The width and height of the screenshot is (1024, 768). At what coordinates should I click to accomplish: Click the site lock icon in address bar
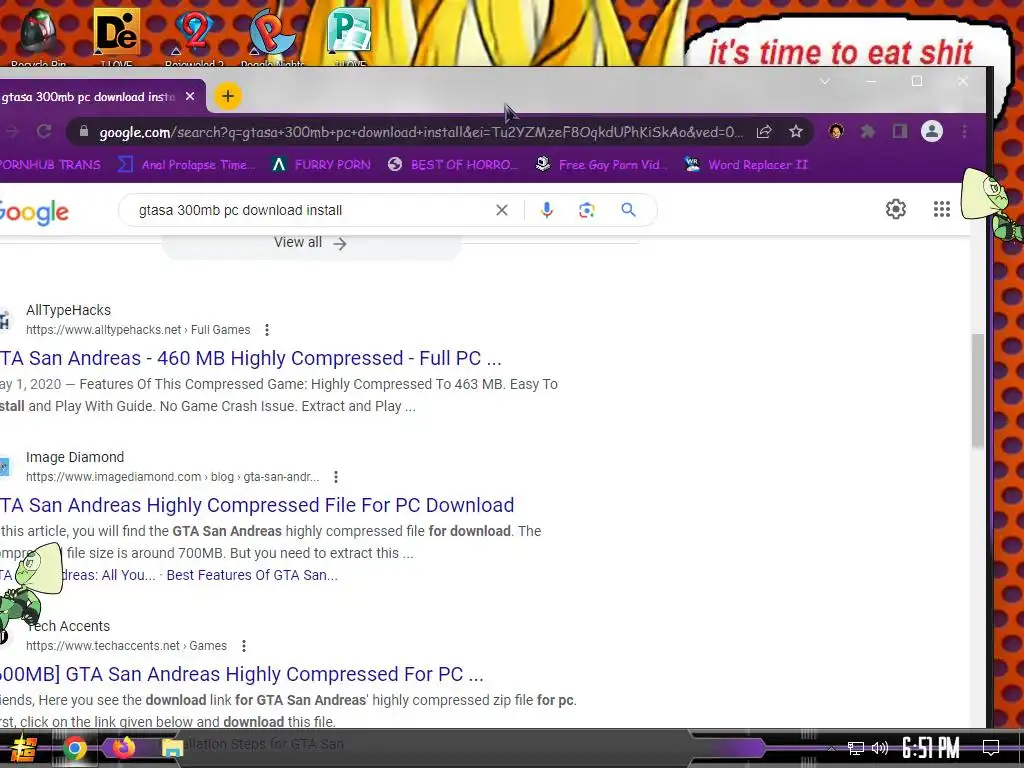coord(84,131)
